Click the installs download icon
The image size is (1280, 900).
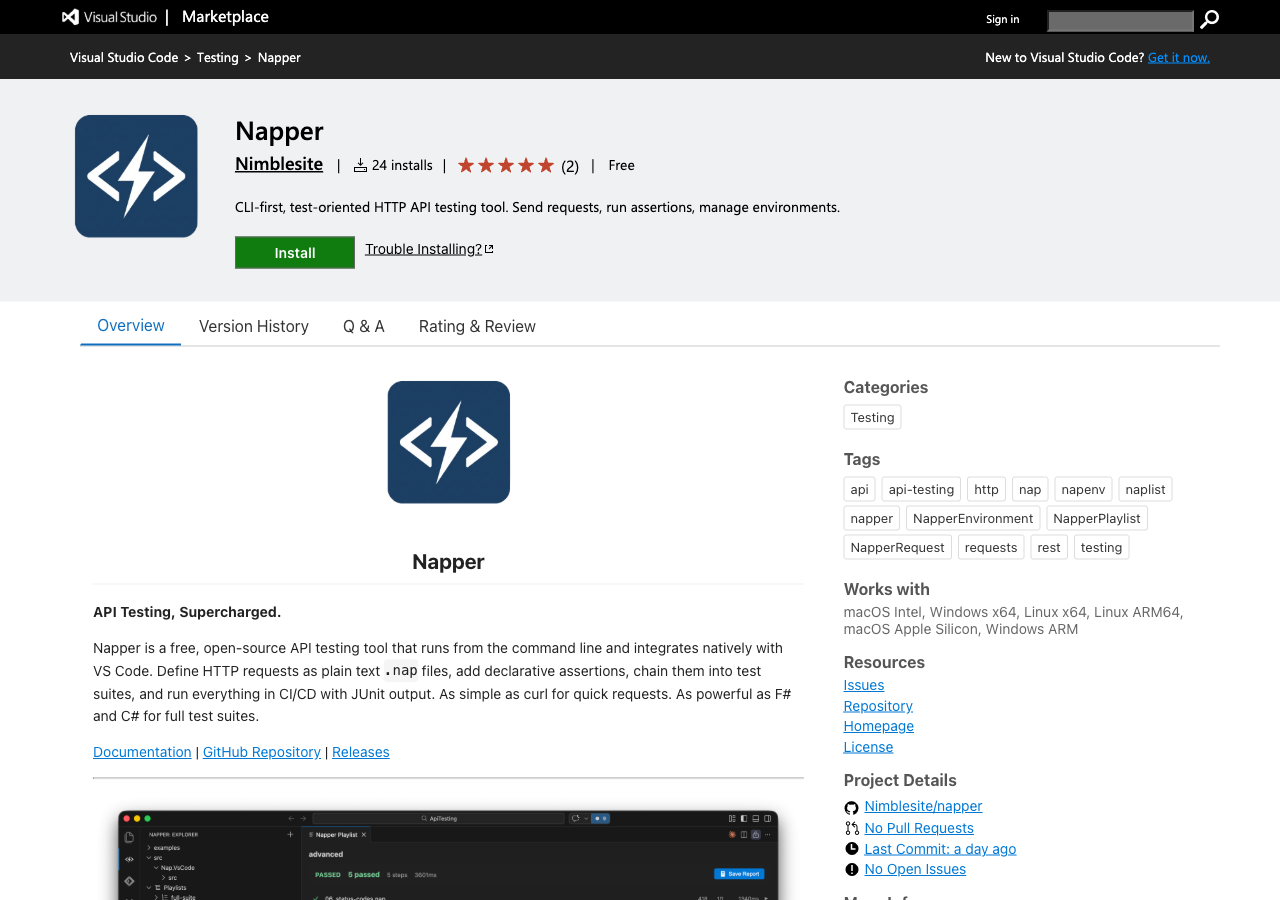(x=360, y=165)
